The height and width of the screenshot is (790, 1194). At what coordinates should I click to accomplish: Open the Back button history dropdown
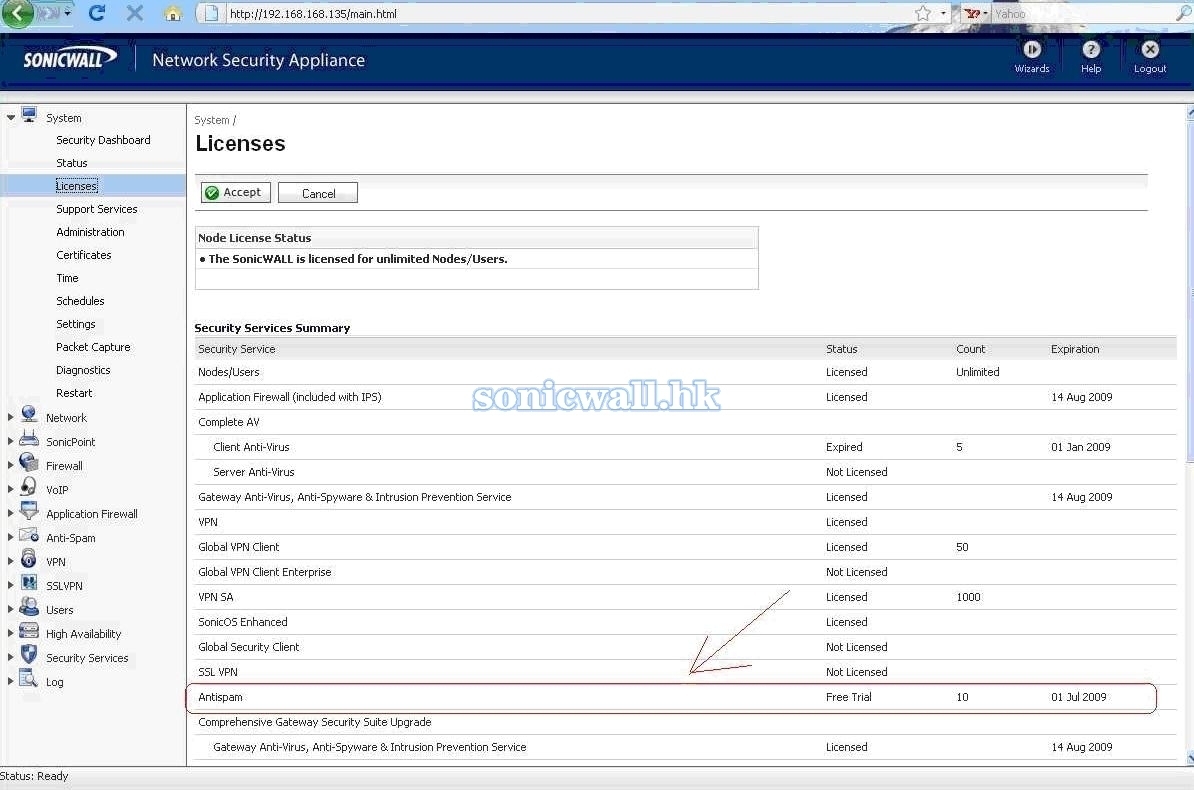67,13
